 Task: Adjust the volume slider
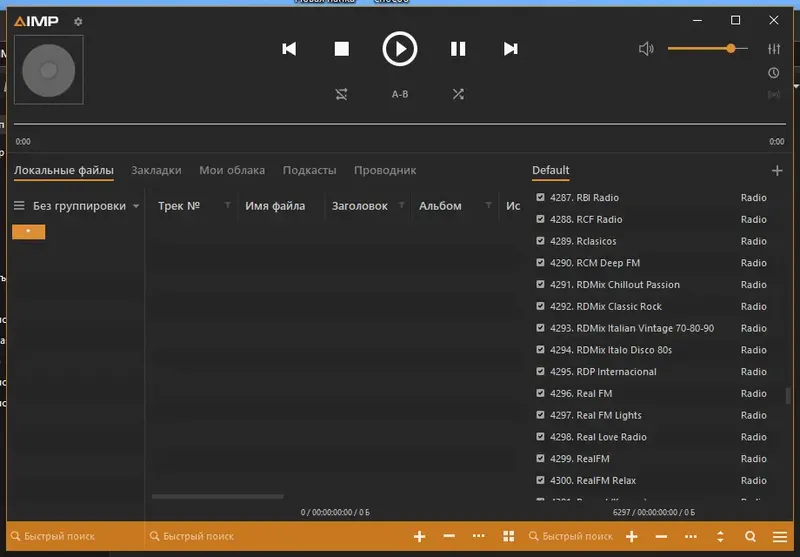[708, 48]
